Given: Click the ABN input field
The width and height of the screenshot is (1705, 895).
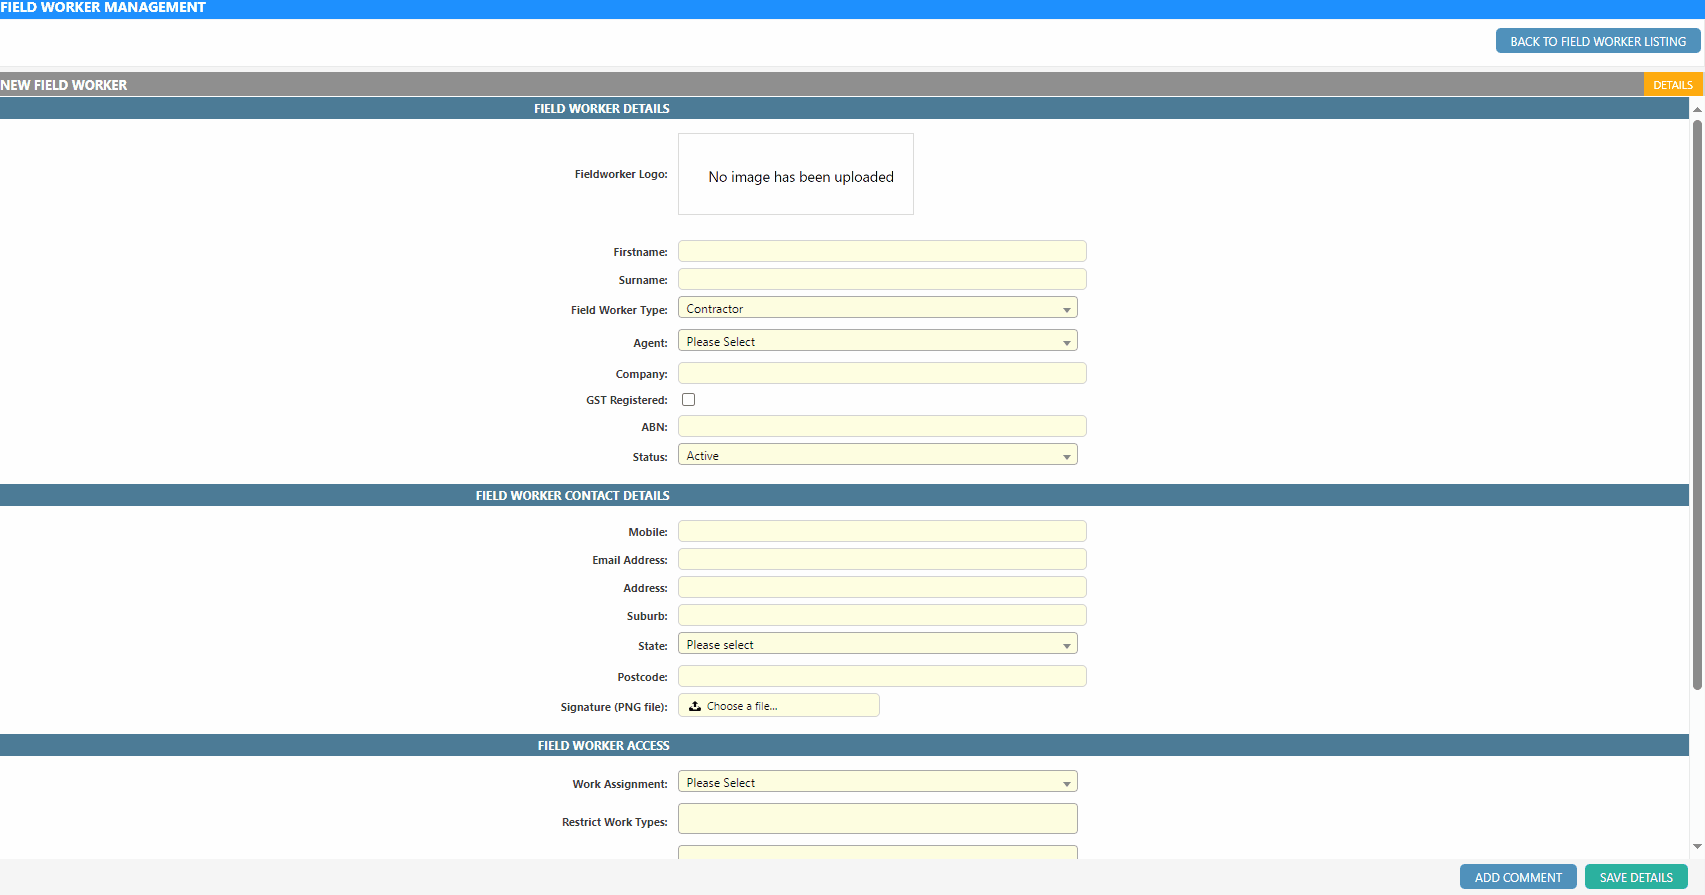Looking at the screenshot, I should pos(882,426).
